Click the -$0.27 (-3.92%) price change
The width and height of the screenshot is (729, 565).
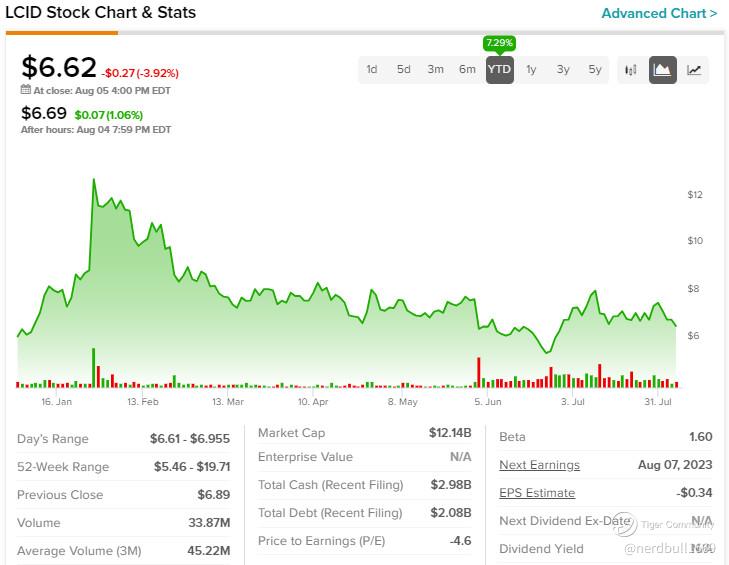click(140, 73)
